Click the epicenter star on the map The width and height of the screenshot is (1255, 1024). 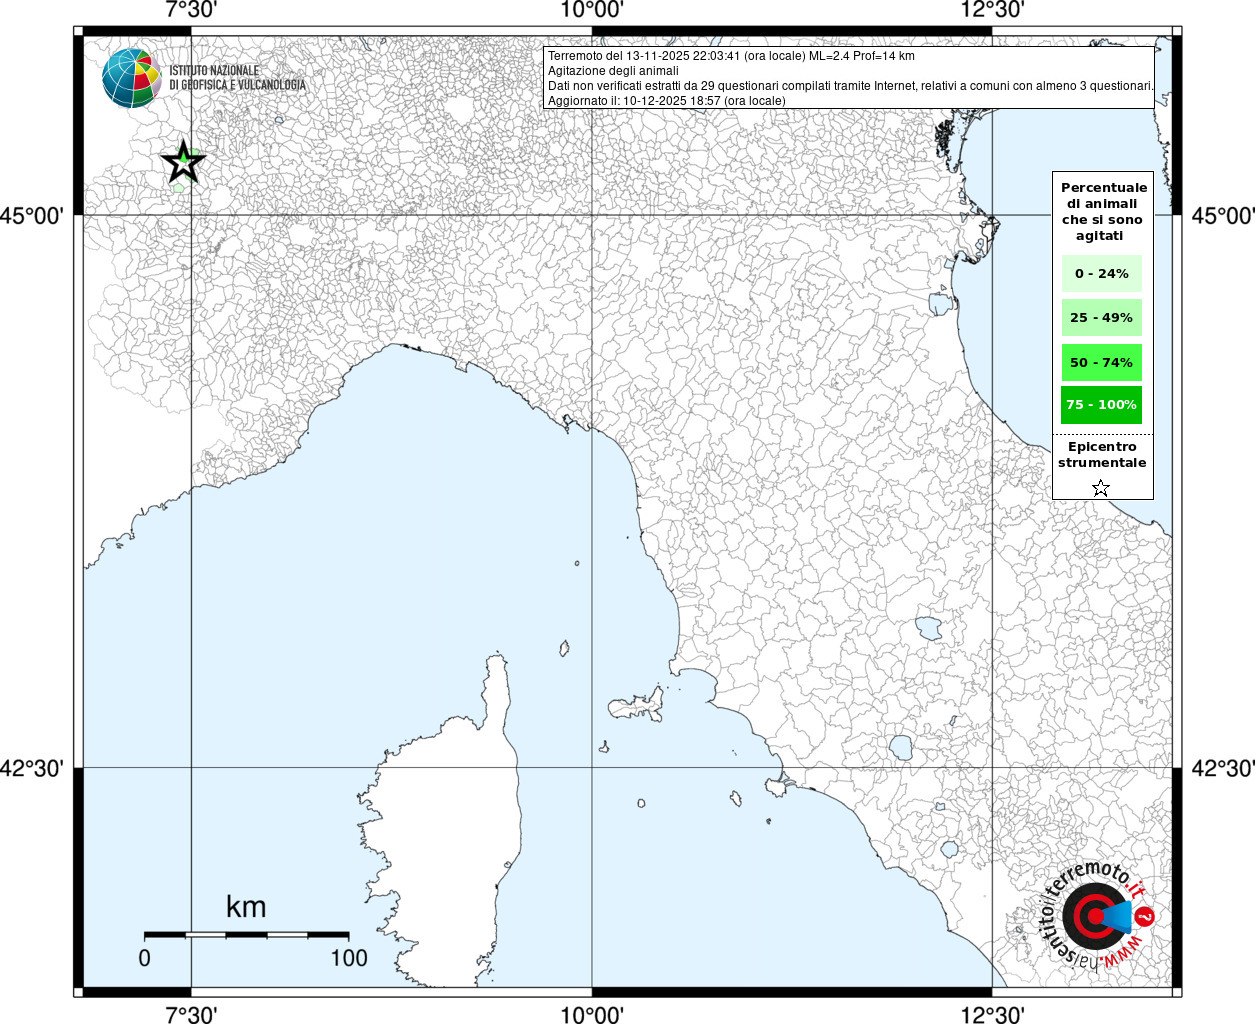[x=183, y=162]
